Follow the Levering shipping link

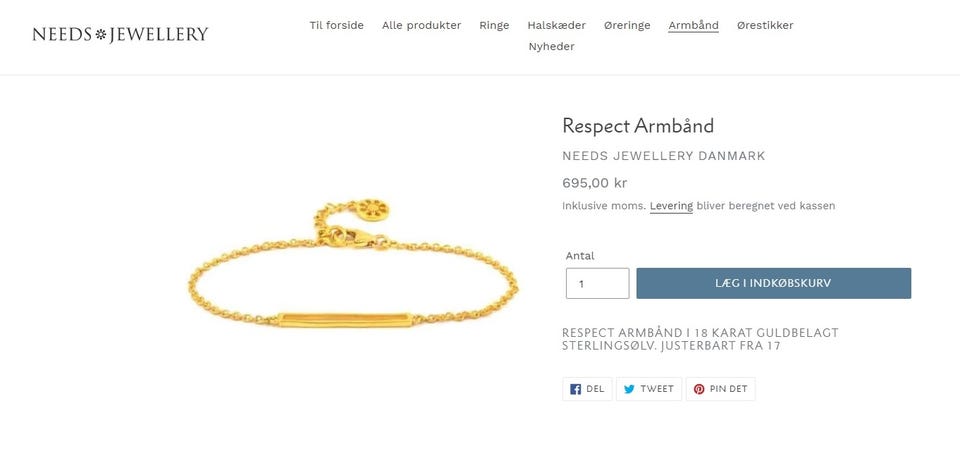[x=671, y=206]
